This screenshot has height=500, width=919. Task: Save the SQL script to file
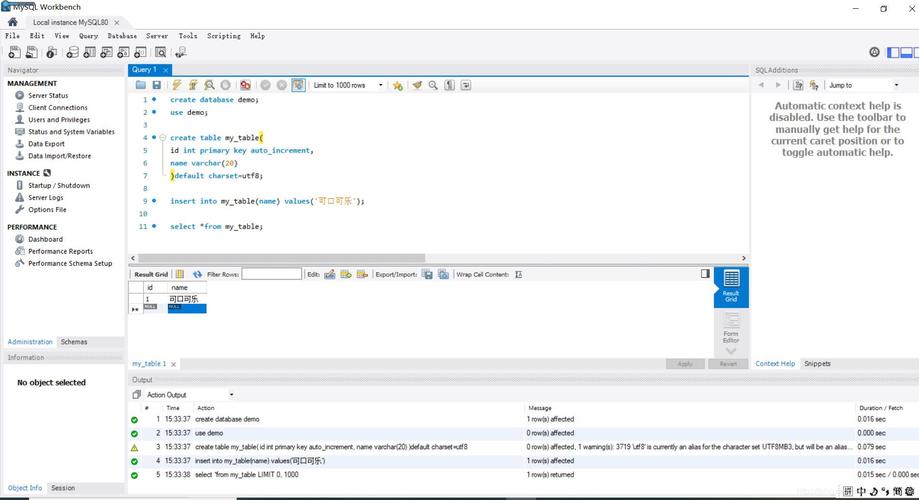pyautogui.click(x=156, y=86)
